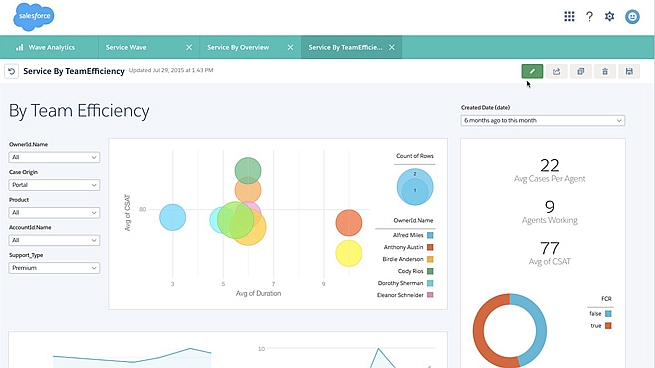Click the Count of Rows bubble legend

click(415, 187)
